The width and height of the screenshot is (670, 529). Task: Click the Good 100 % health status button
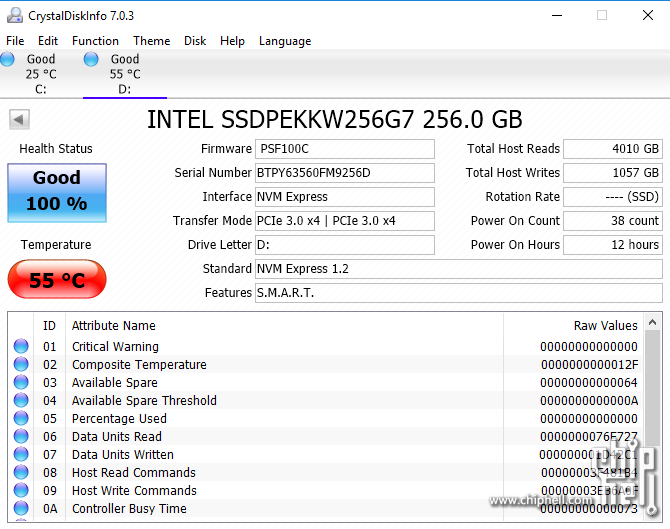57,192
